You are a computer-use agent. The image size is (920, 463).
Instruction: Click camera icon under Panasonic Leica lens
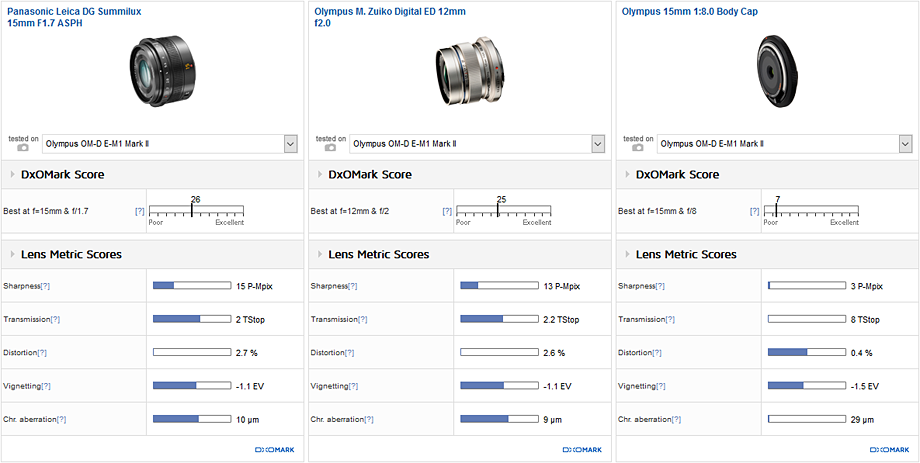pos(23,148)
